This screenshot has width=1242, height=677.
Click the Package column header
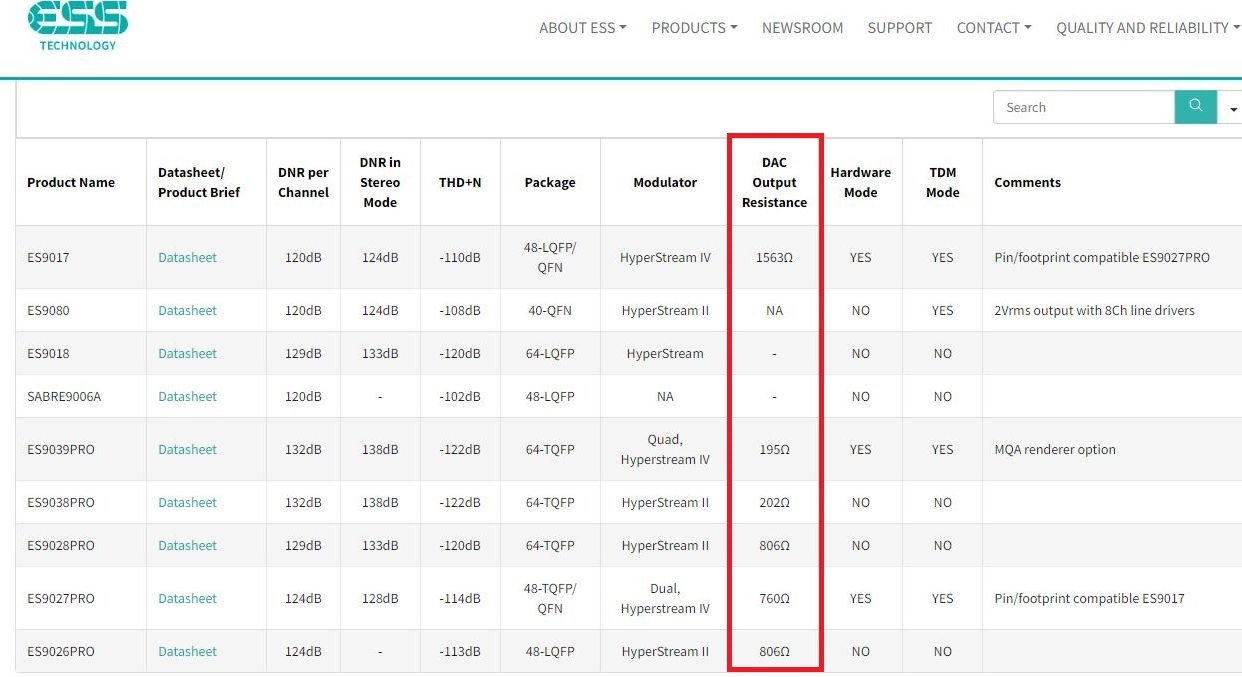(550, 182)
